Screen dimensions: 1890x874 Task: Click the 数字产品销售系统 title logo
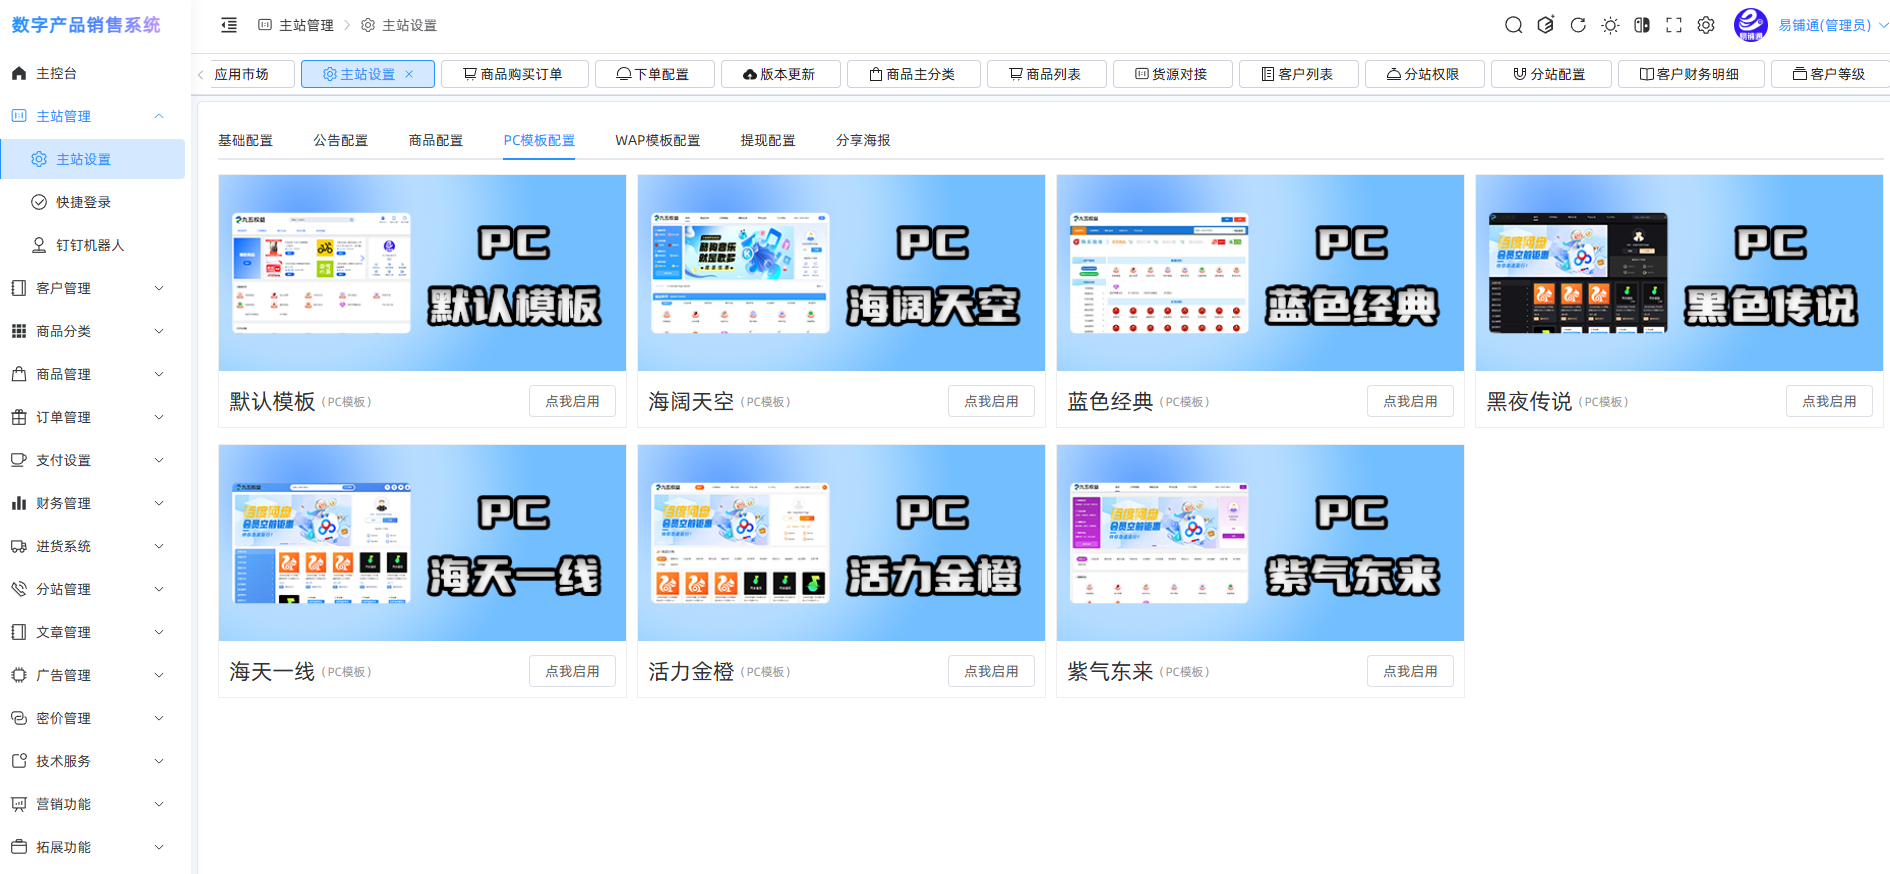pos(86,25)
